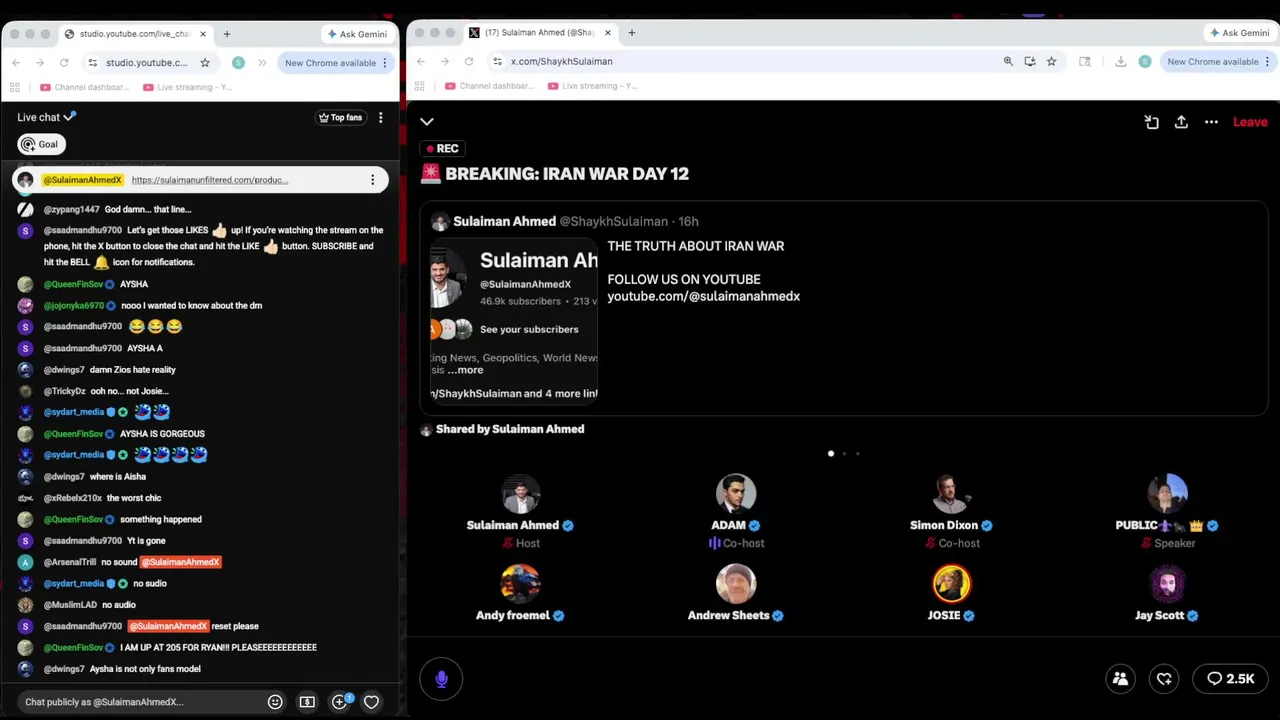1280x720 pixels.
Task: Click Ask Gemini in the X window
Action: (x=1239, y=33)
